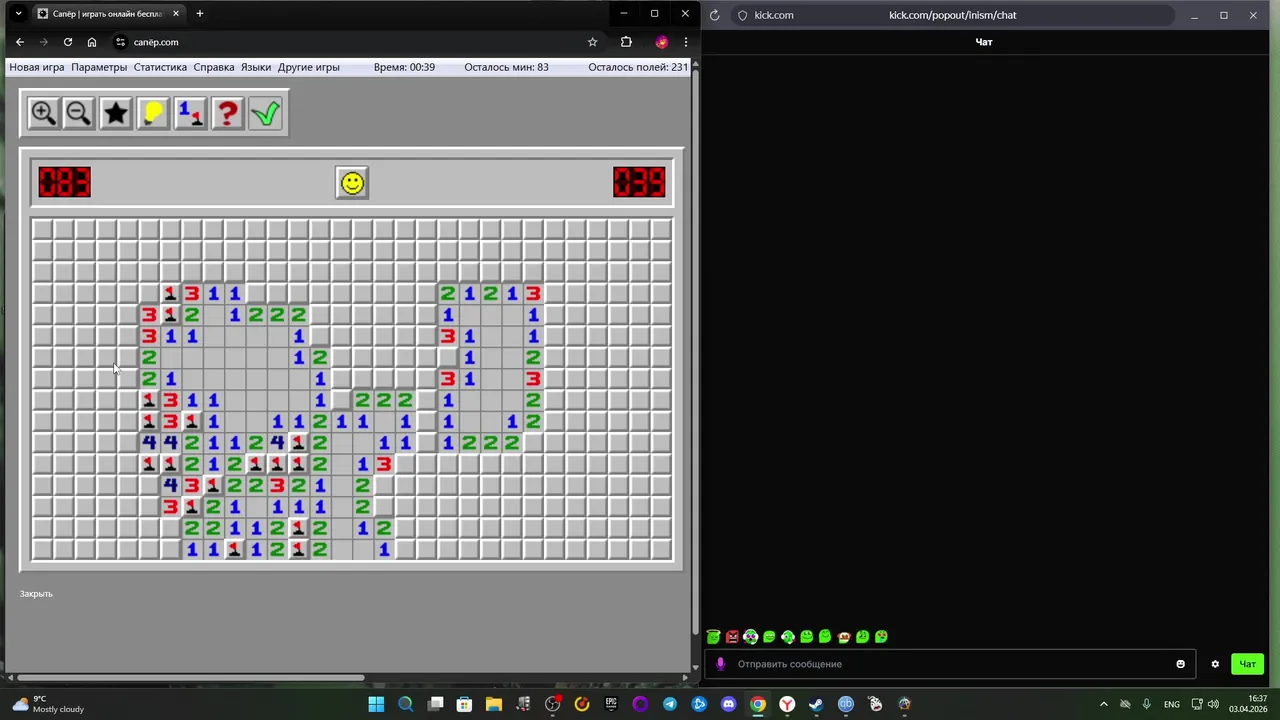Open the Новая игра menu
Image resolution: width=1280 pixels, height=720 pixels.
[x=37, y=67]
